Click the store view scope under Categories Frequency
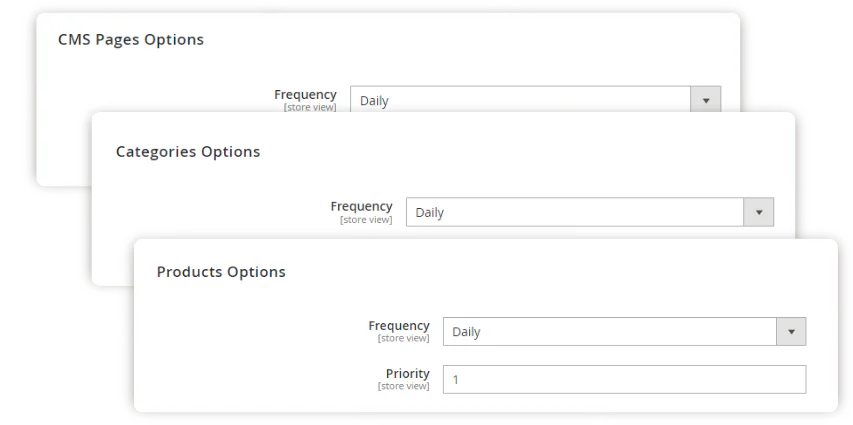The width and height of the screenshot is (853, 425). (366, 219)
